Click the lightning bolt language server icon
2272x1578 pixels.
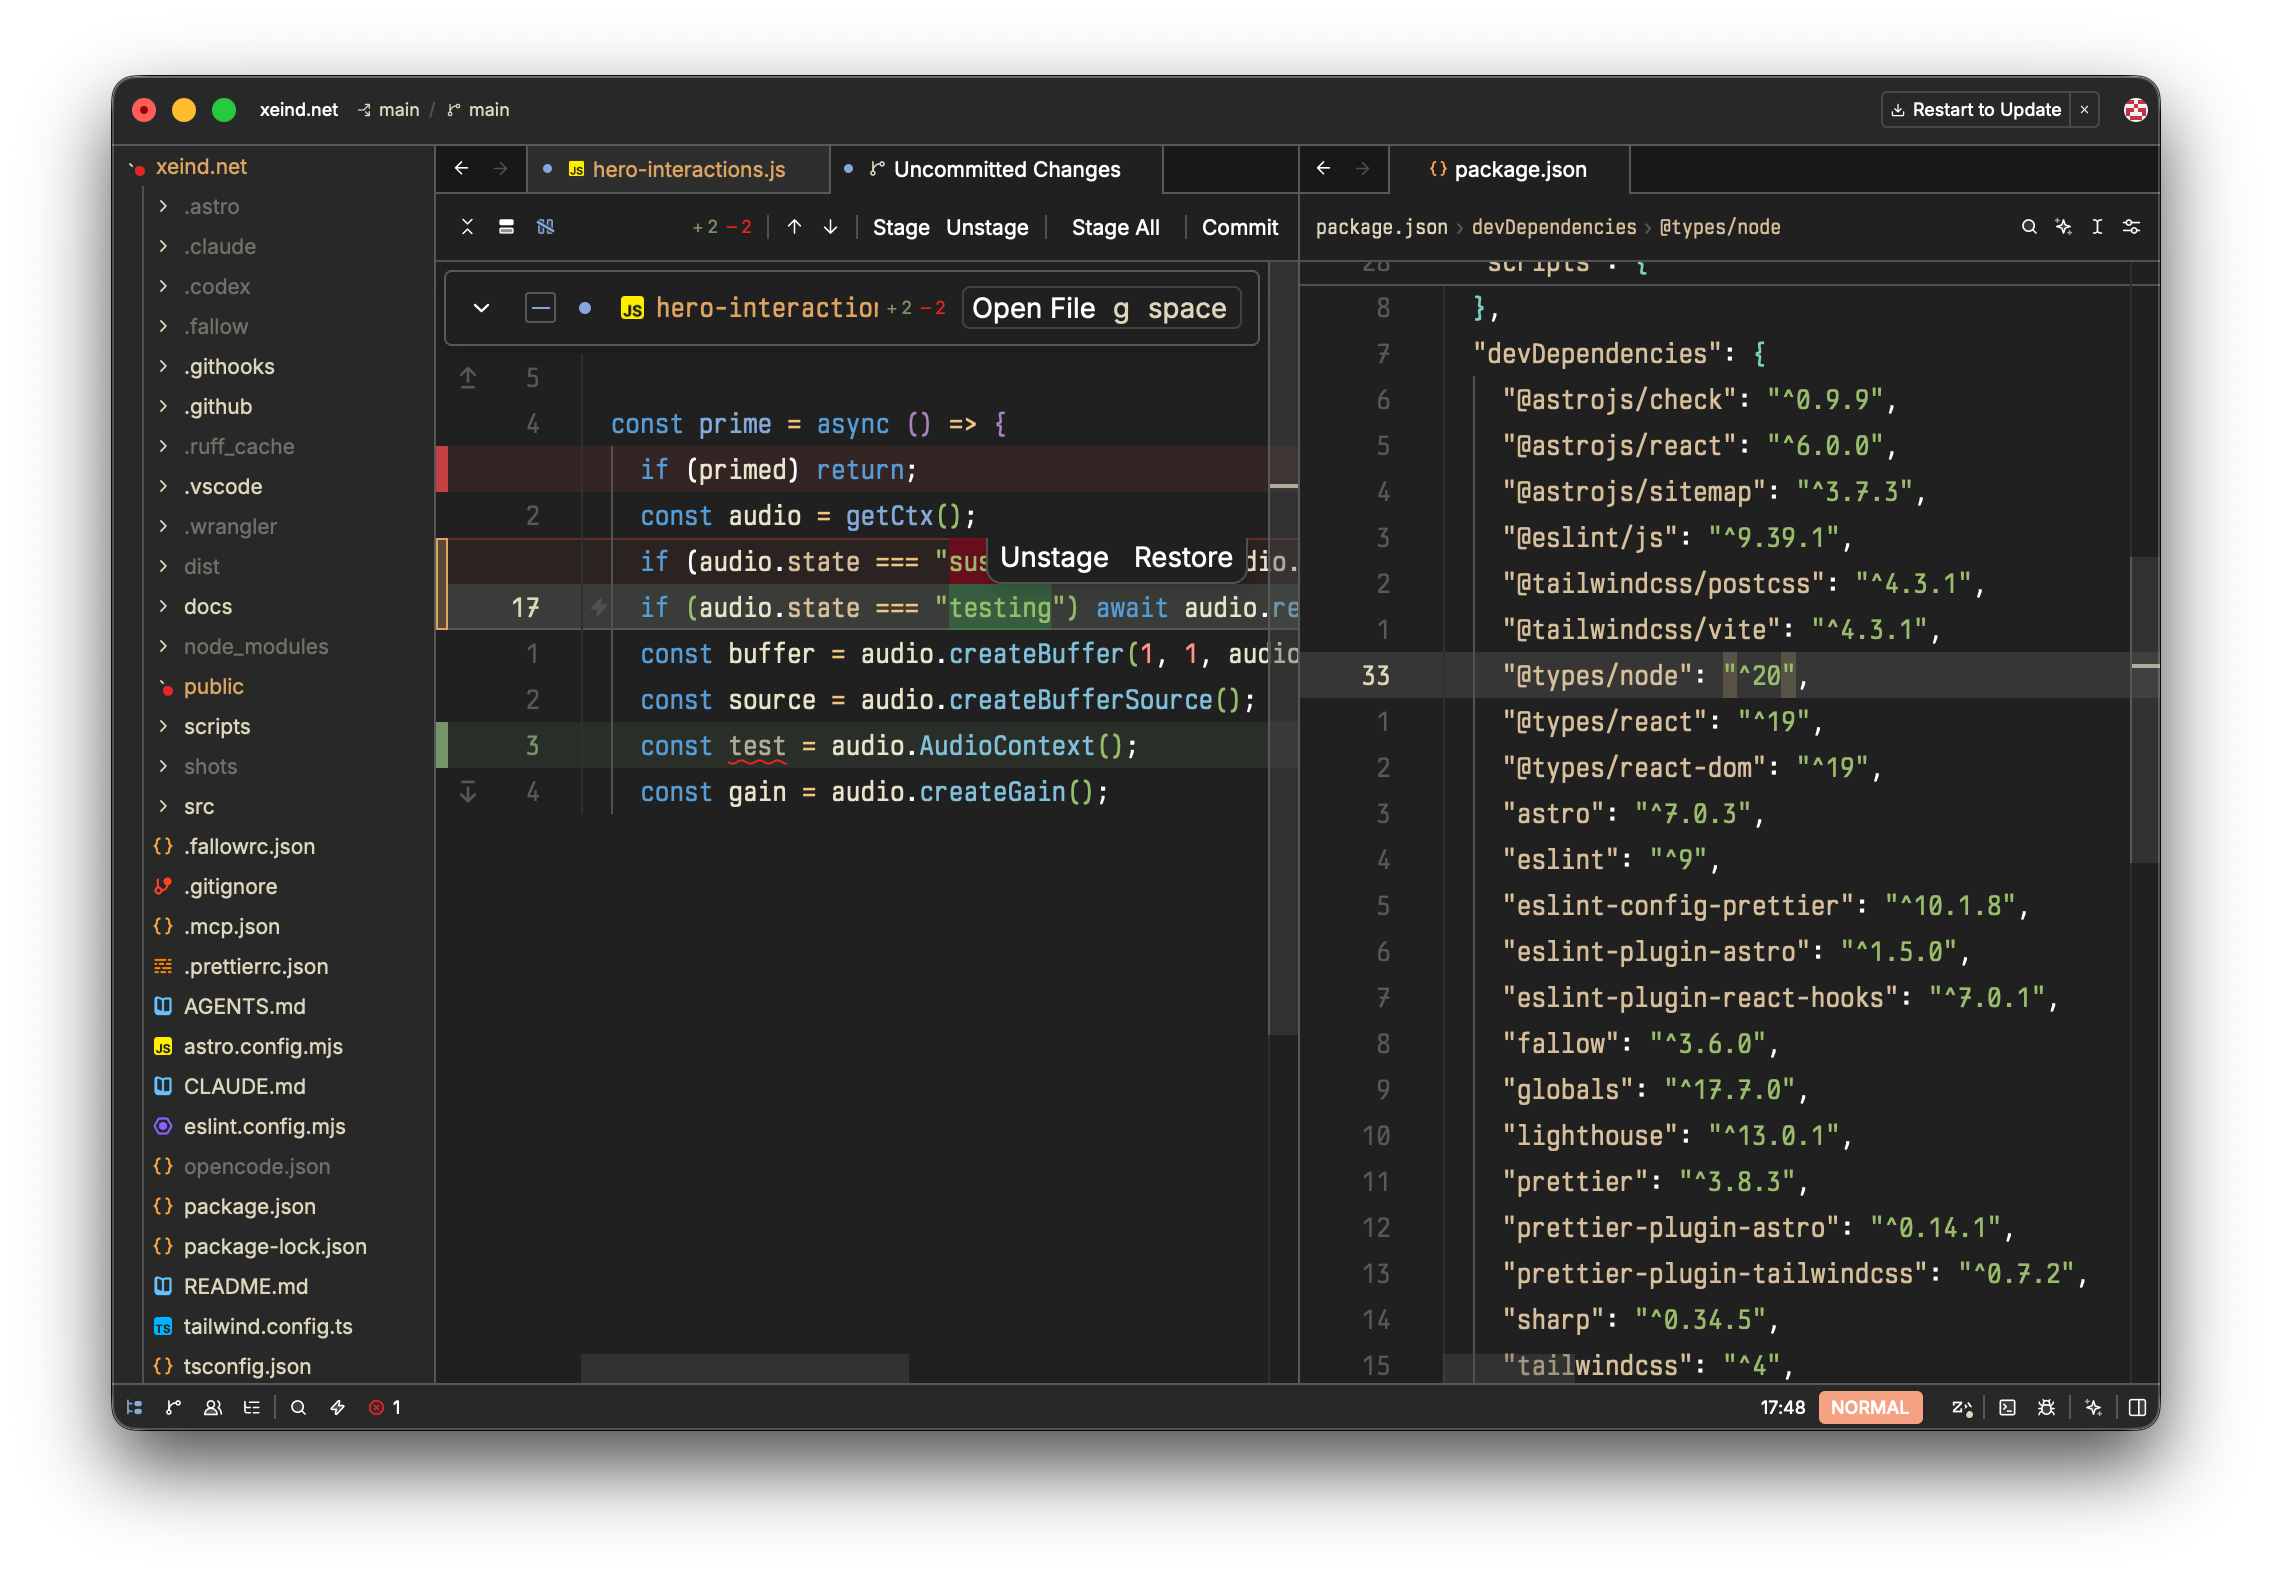pyautogui.click(x=338, y=1407)
